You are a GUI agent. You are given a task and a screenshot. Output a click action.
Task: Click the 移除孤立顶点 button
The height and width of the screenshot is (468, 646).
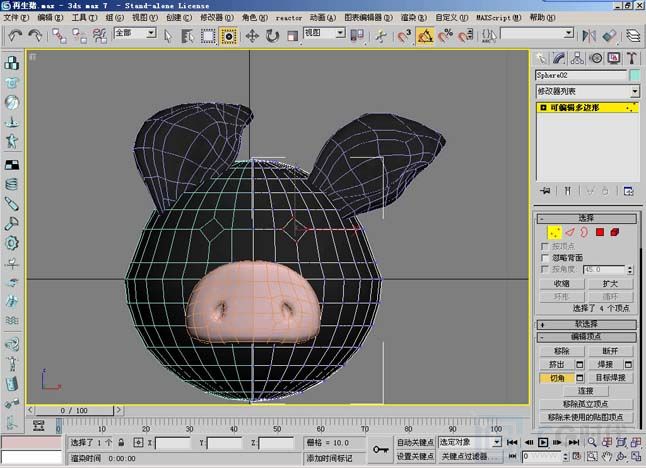[586, 404]
